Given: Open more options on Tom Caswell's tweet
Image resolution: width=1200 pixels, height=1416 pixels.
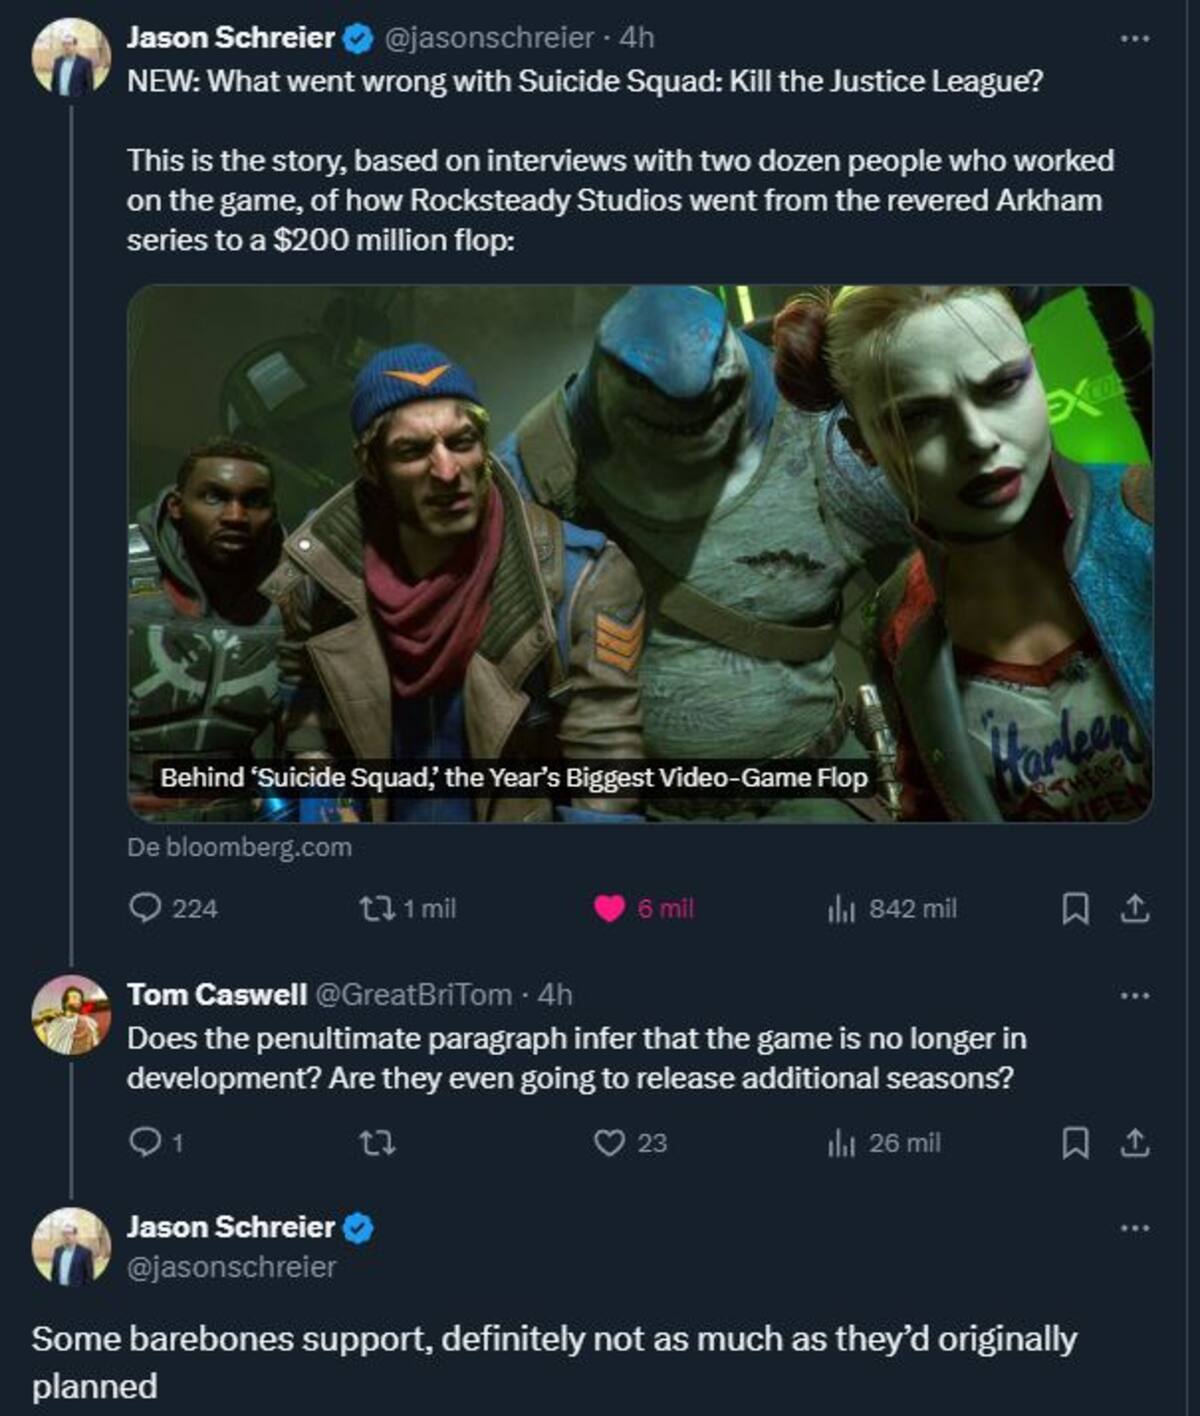Looking at the screenshot, I should [1134, 995].
